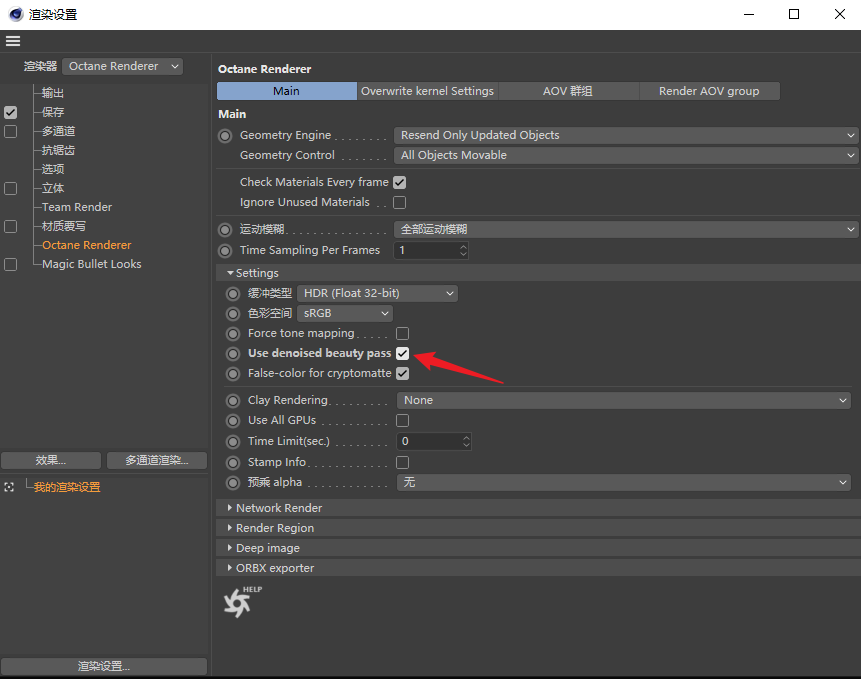This screenshot has width=861, height=679.
Task: Click the Stamp Info animation dot
Action: coord(233,462)
